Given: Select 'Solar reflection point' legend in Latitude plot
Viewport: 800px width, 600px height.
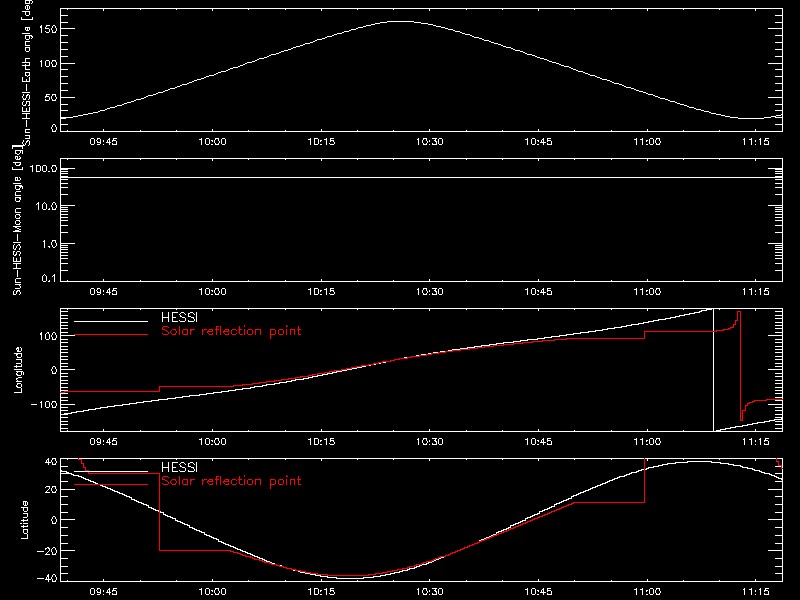Looking at the screenshot, I should tap(231, 481).
